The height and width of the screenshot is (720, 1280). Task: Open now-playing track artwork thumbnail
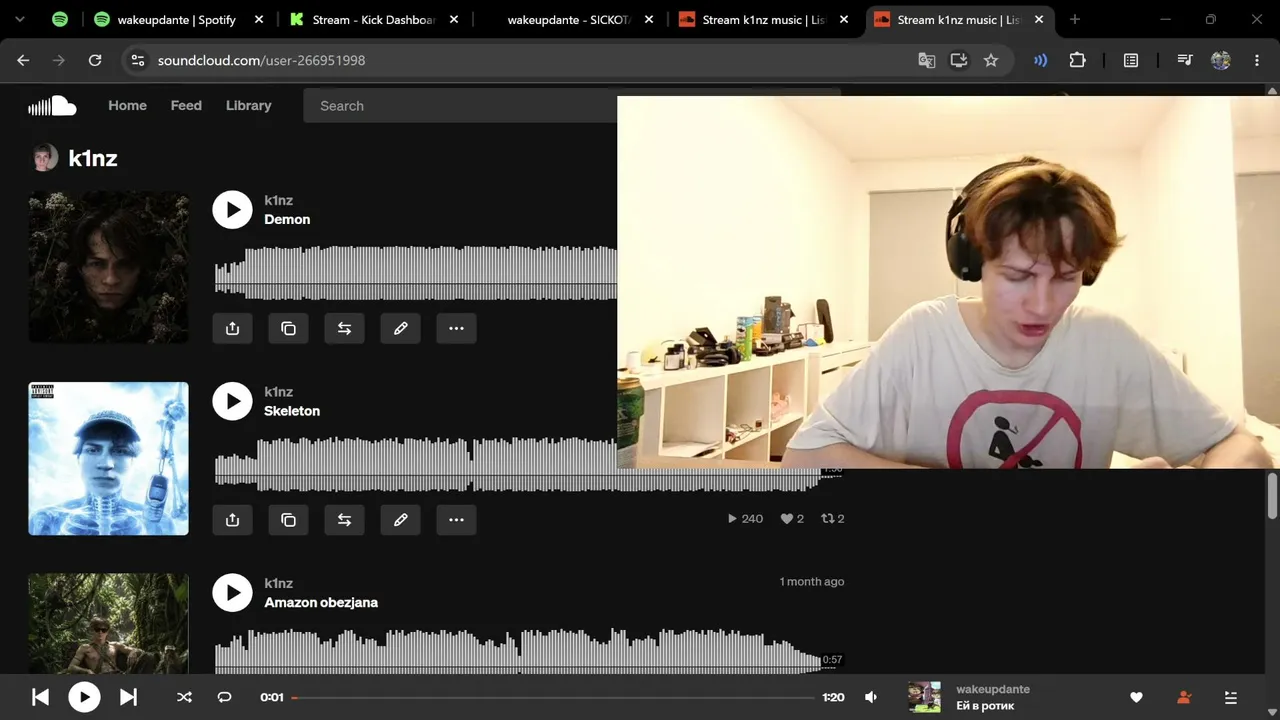pos(924,697)
